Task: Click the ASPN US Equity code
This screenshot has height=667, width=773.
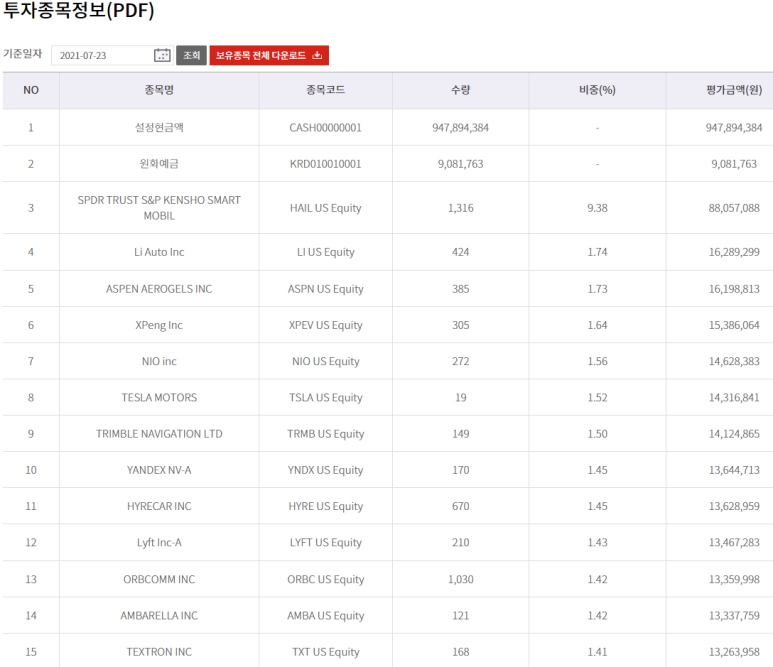Action: (325, 289)
